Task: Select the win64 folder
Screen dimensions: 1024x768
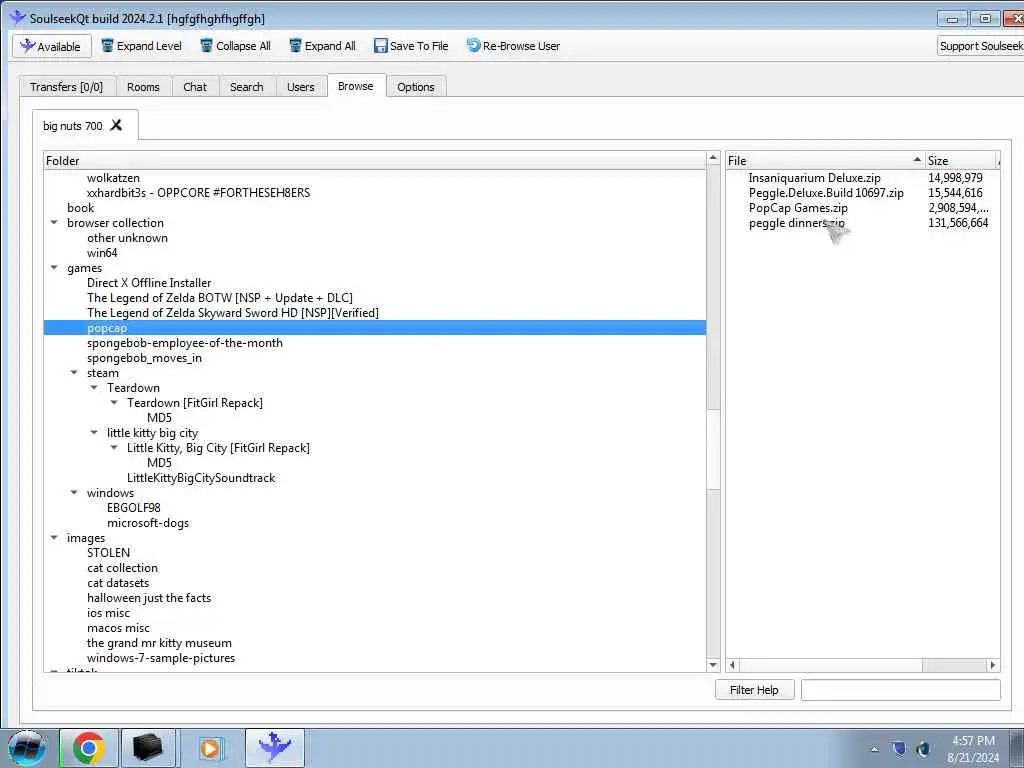Action: point(102,253)
